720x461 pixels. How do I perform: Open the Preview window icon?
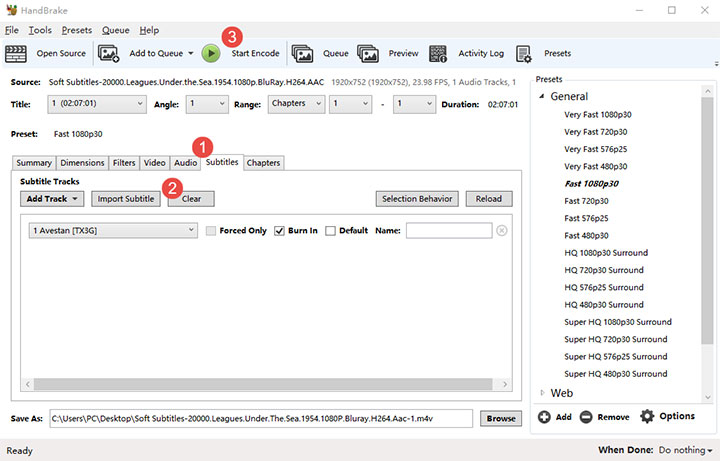pyautogui.click(x=368, y=53)
